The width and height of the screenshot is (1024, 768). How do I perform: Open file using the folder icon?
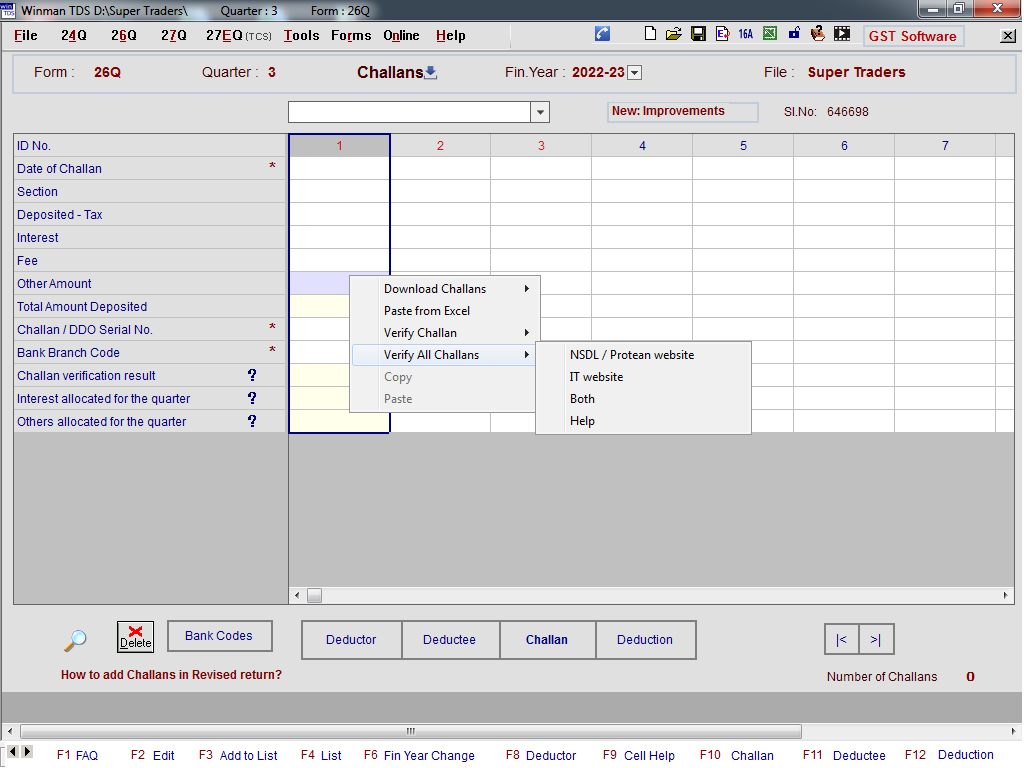[674, 34]
